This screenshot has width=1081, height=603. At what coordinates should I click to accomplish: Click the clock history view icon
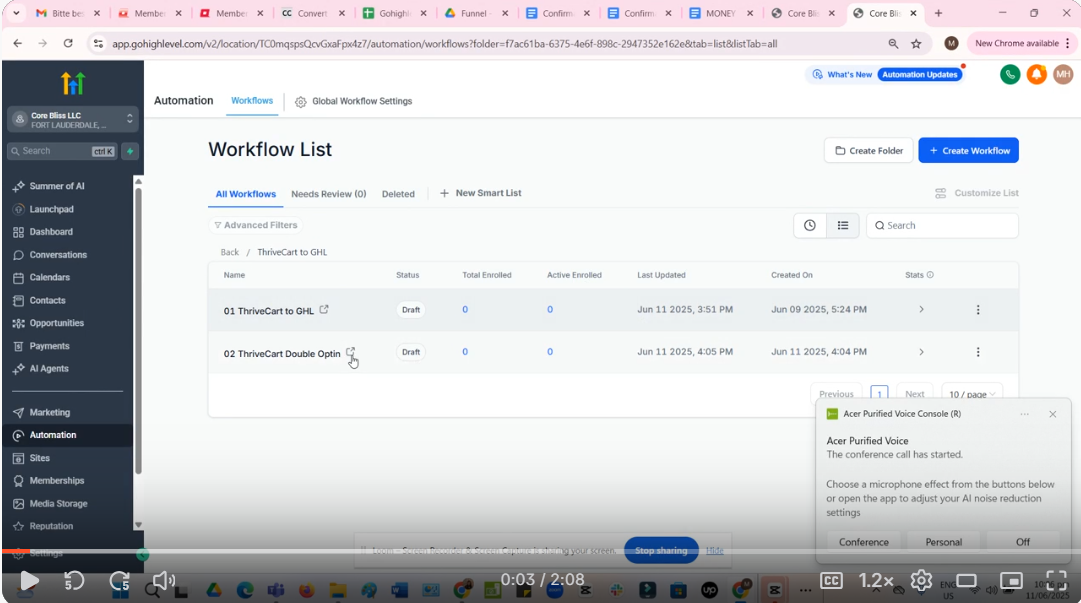(x=809, y=225)
